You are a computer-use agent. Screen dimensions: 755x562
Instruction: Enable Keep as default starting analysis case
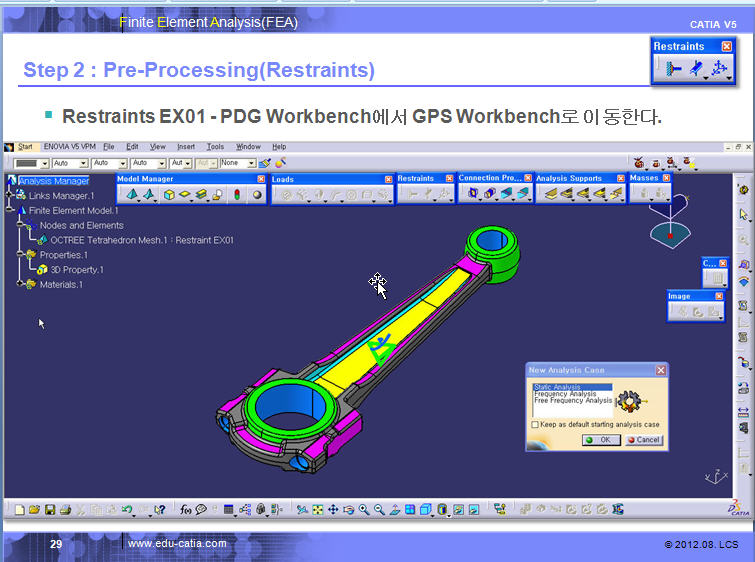(536, 424)
